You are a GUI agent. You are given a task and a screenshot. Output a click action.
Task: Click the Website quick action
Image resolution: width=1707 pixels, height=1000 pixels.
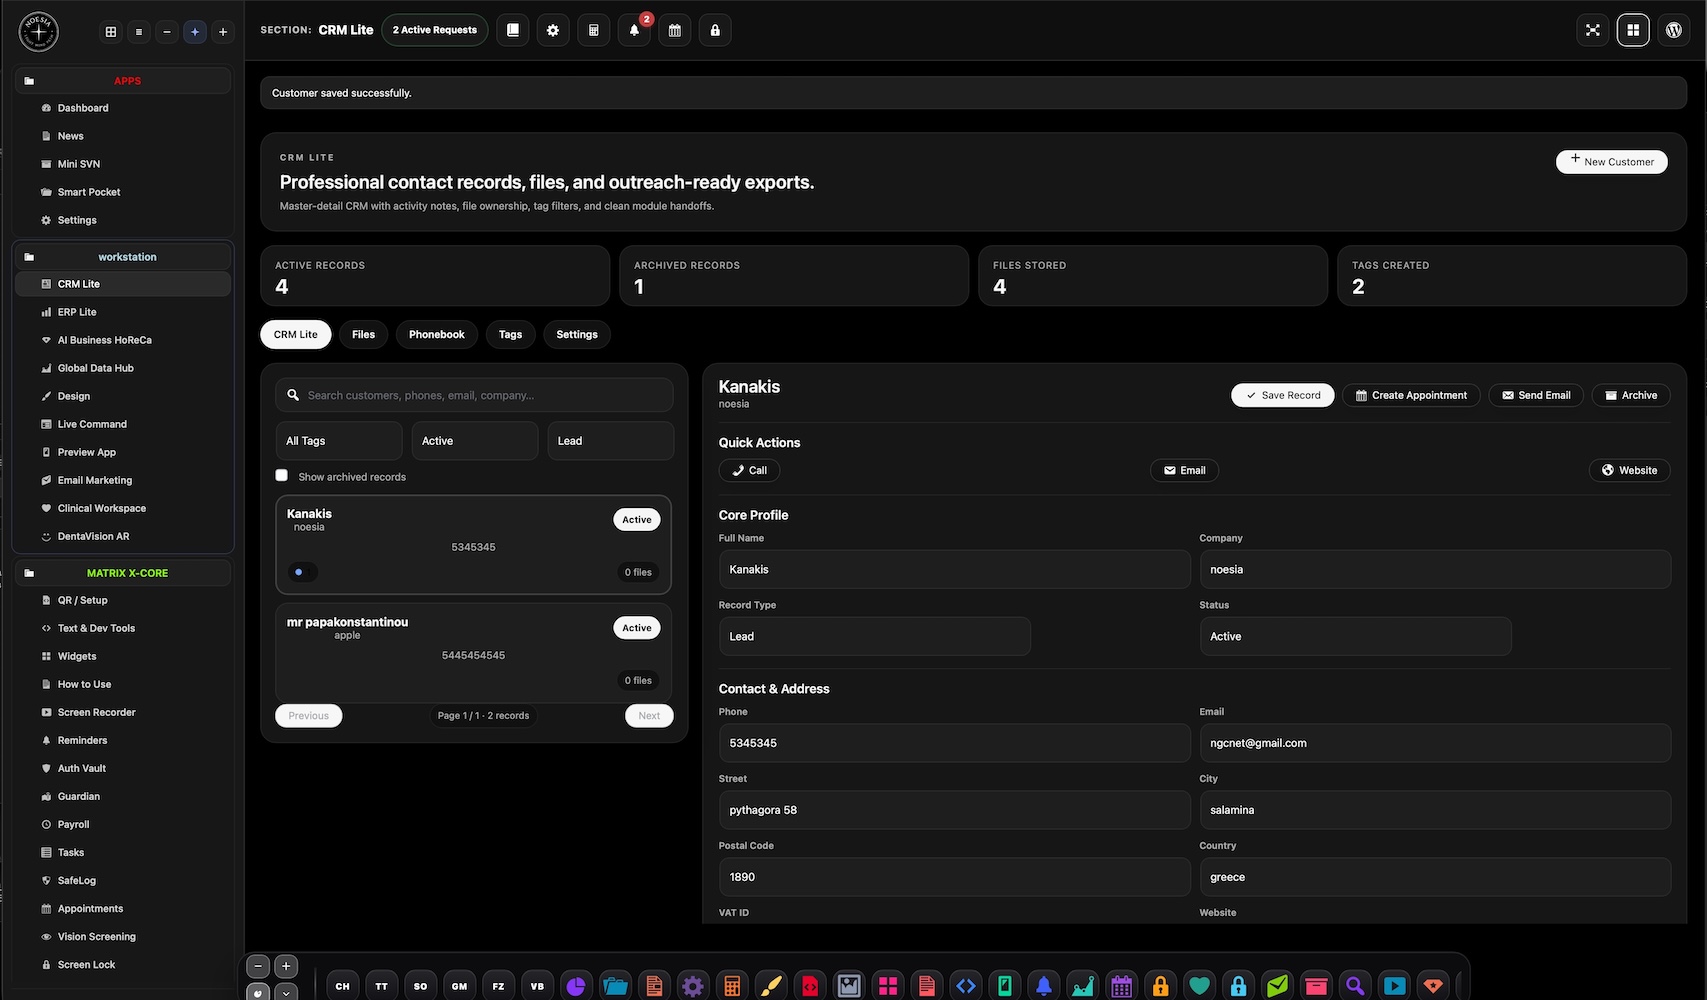click(1629, 470)
